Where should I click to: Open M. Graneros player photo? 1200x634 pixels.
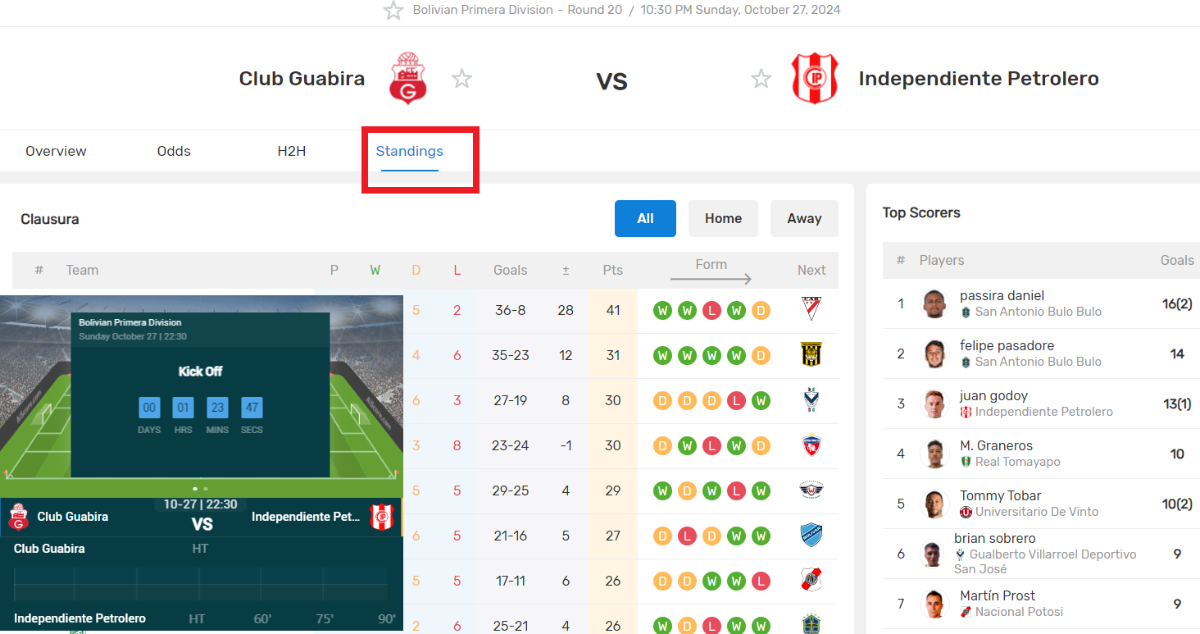click(935, 454)
